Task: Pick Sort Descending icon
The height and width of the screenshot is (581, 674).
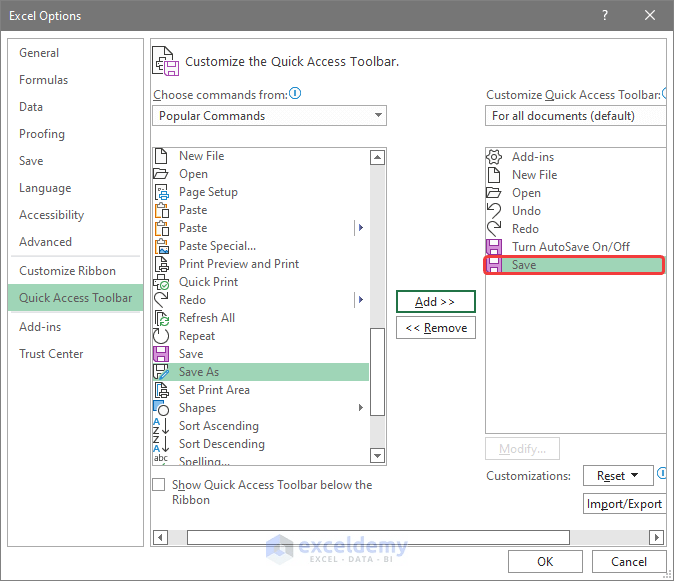Action: (161, 444)
